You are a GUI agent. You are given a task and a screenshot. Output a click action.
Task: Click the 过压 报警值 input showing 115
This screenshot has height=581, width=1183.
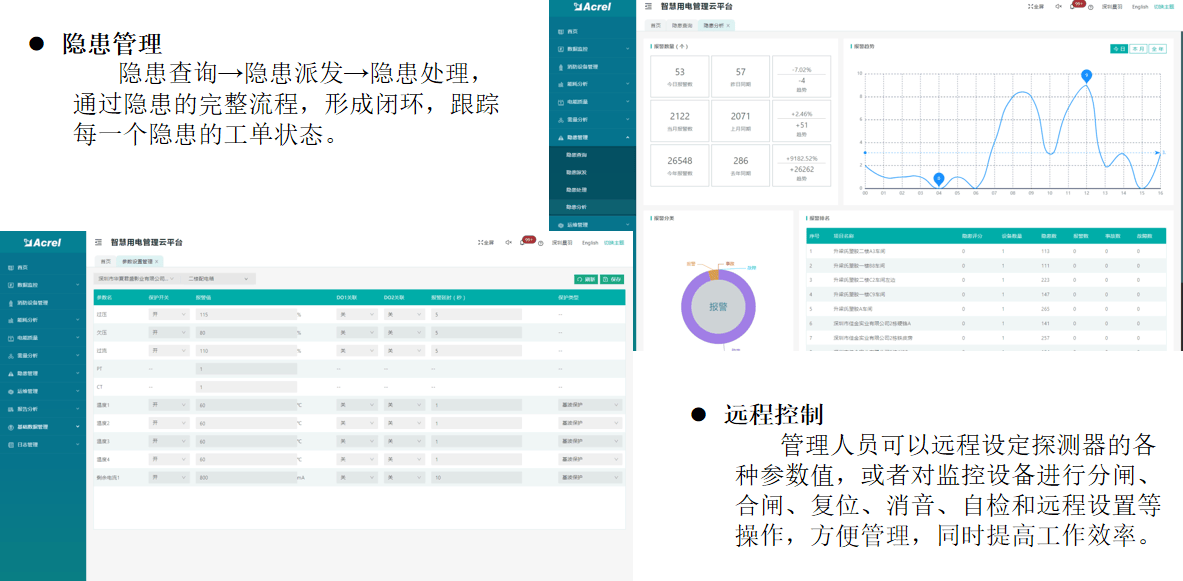(x=246, y=314)
